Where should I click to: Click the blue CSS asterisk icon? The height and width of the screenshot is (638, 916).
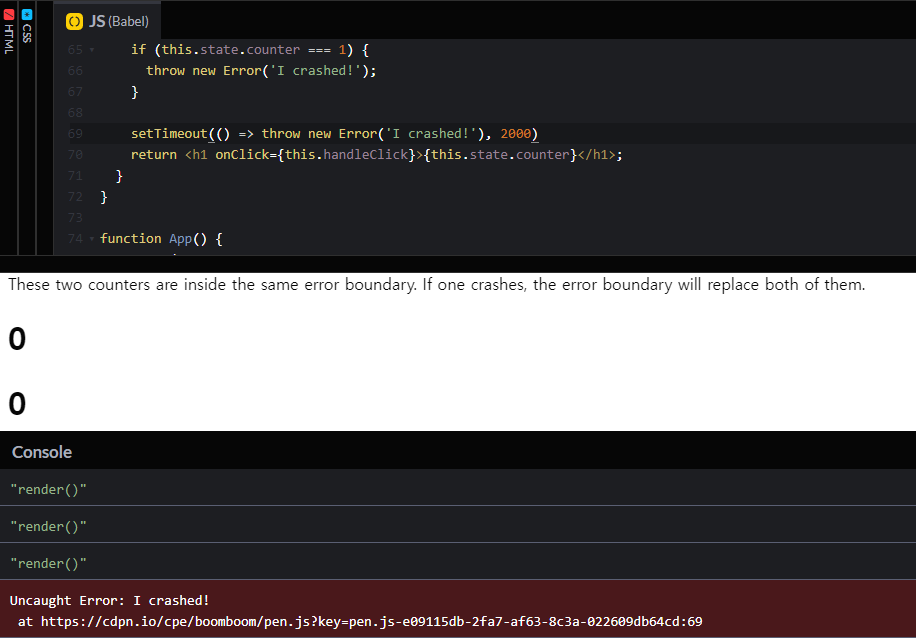[27, 15]
